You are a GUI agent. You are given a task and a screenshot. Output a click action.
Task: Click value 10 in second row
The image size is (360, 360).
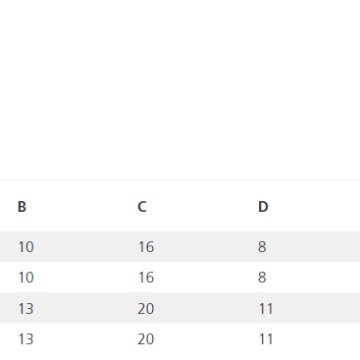pyautogui.click(x=26, y=277)
